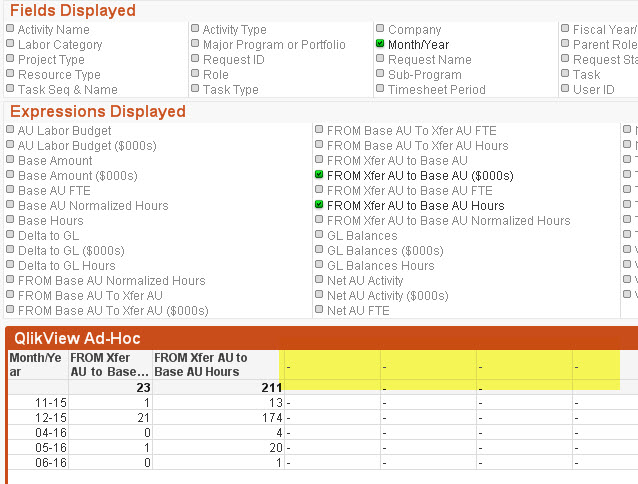Image resolution: width=638 pixels, height=484 pixels.
Task: Enable AU Labor Budget ($000s) expression
Action: pos(10,145)
